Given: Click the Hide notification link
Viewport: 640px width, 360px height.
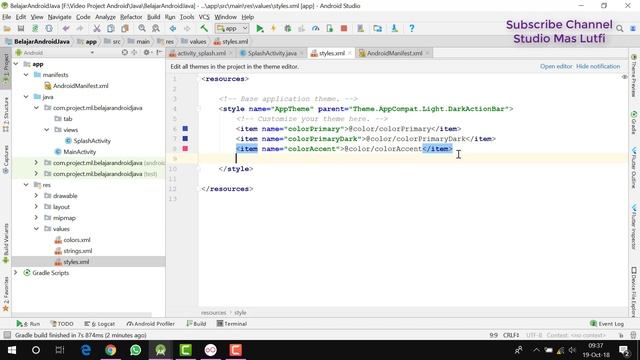Looking at the screenshot, I should [598, 66].
